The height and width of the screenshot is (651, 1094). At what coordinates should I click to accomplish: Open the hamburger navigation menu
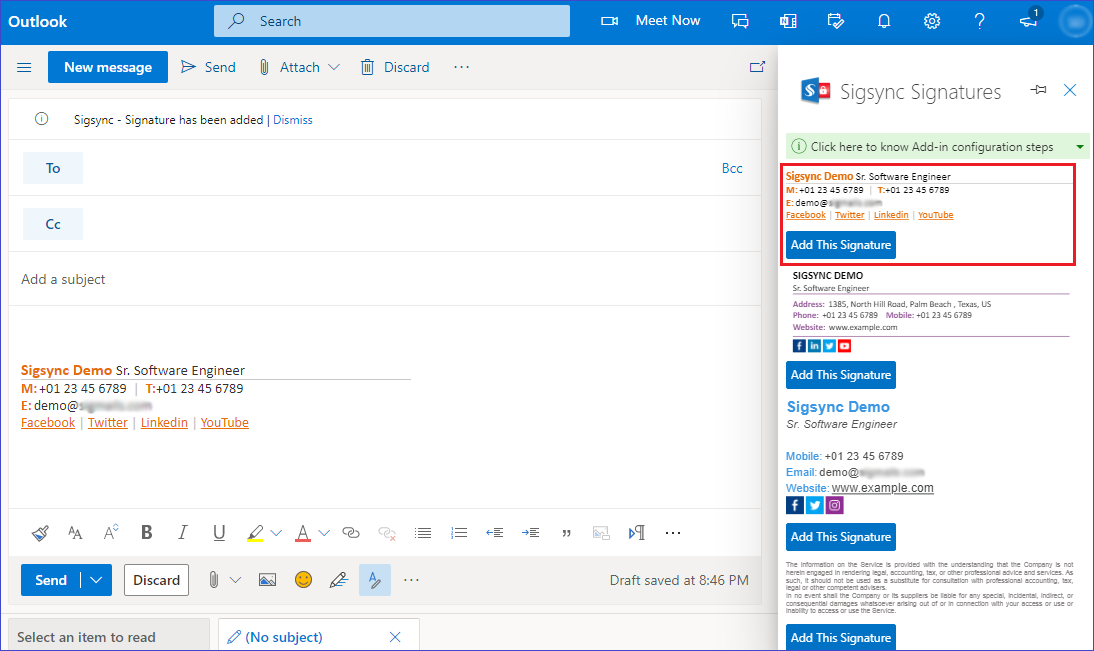pyautogui.click(x=25, y=67)
